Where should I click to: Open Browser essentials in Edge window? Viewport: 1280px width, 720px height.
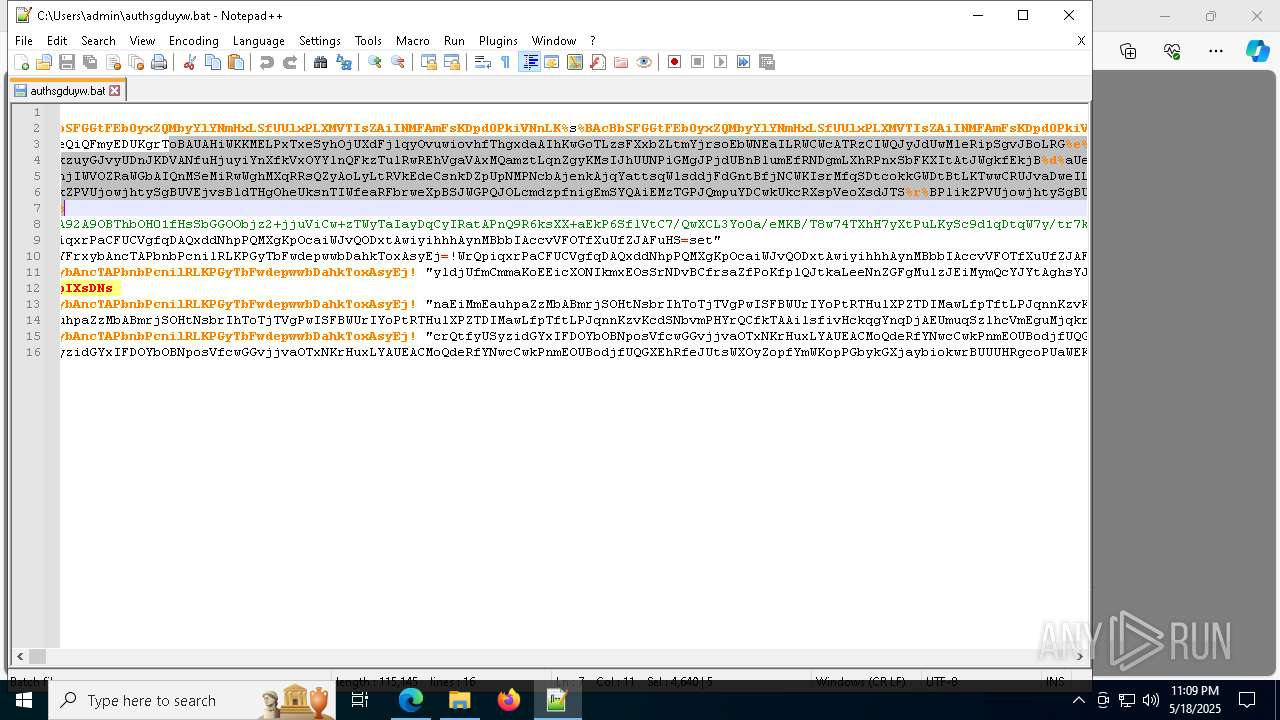[x=1172, y=51]
